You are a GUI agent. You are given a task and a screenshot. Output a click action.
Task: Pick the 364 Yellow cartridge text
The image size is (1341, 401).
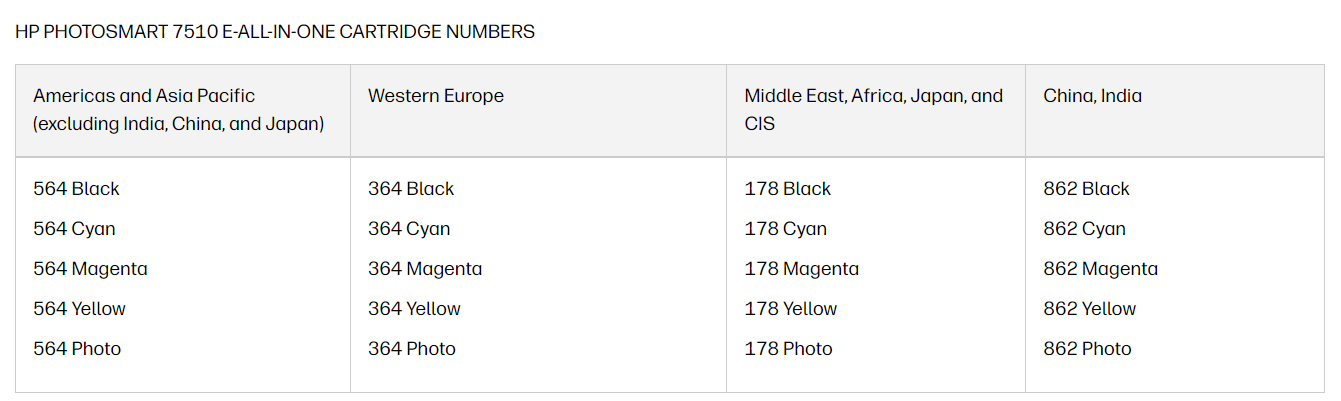tap(414, 309)
